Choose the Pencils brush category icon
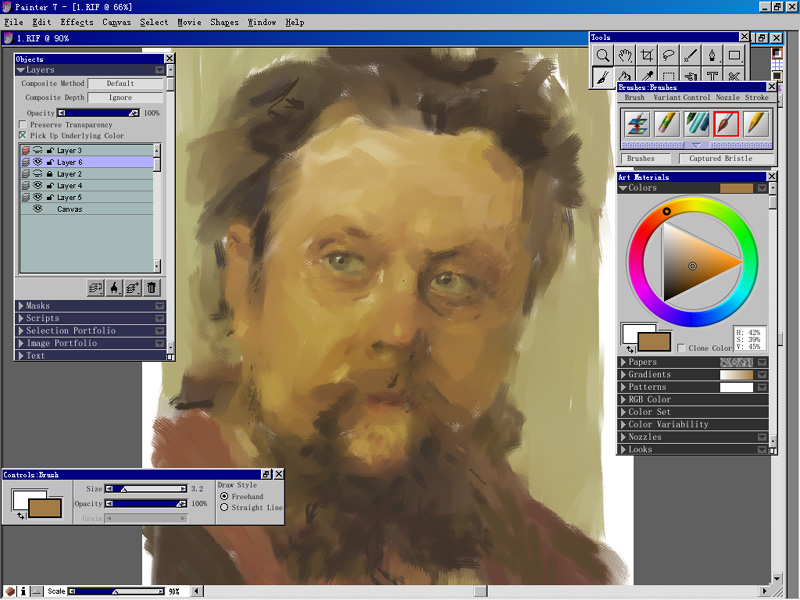 pyautogui.click(x=756, y=124)
